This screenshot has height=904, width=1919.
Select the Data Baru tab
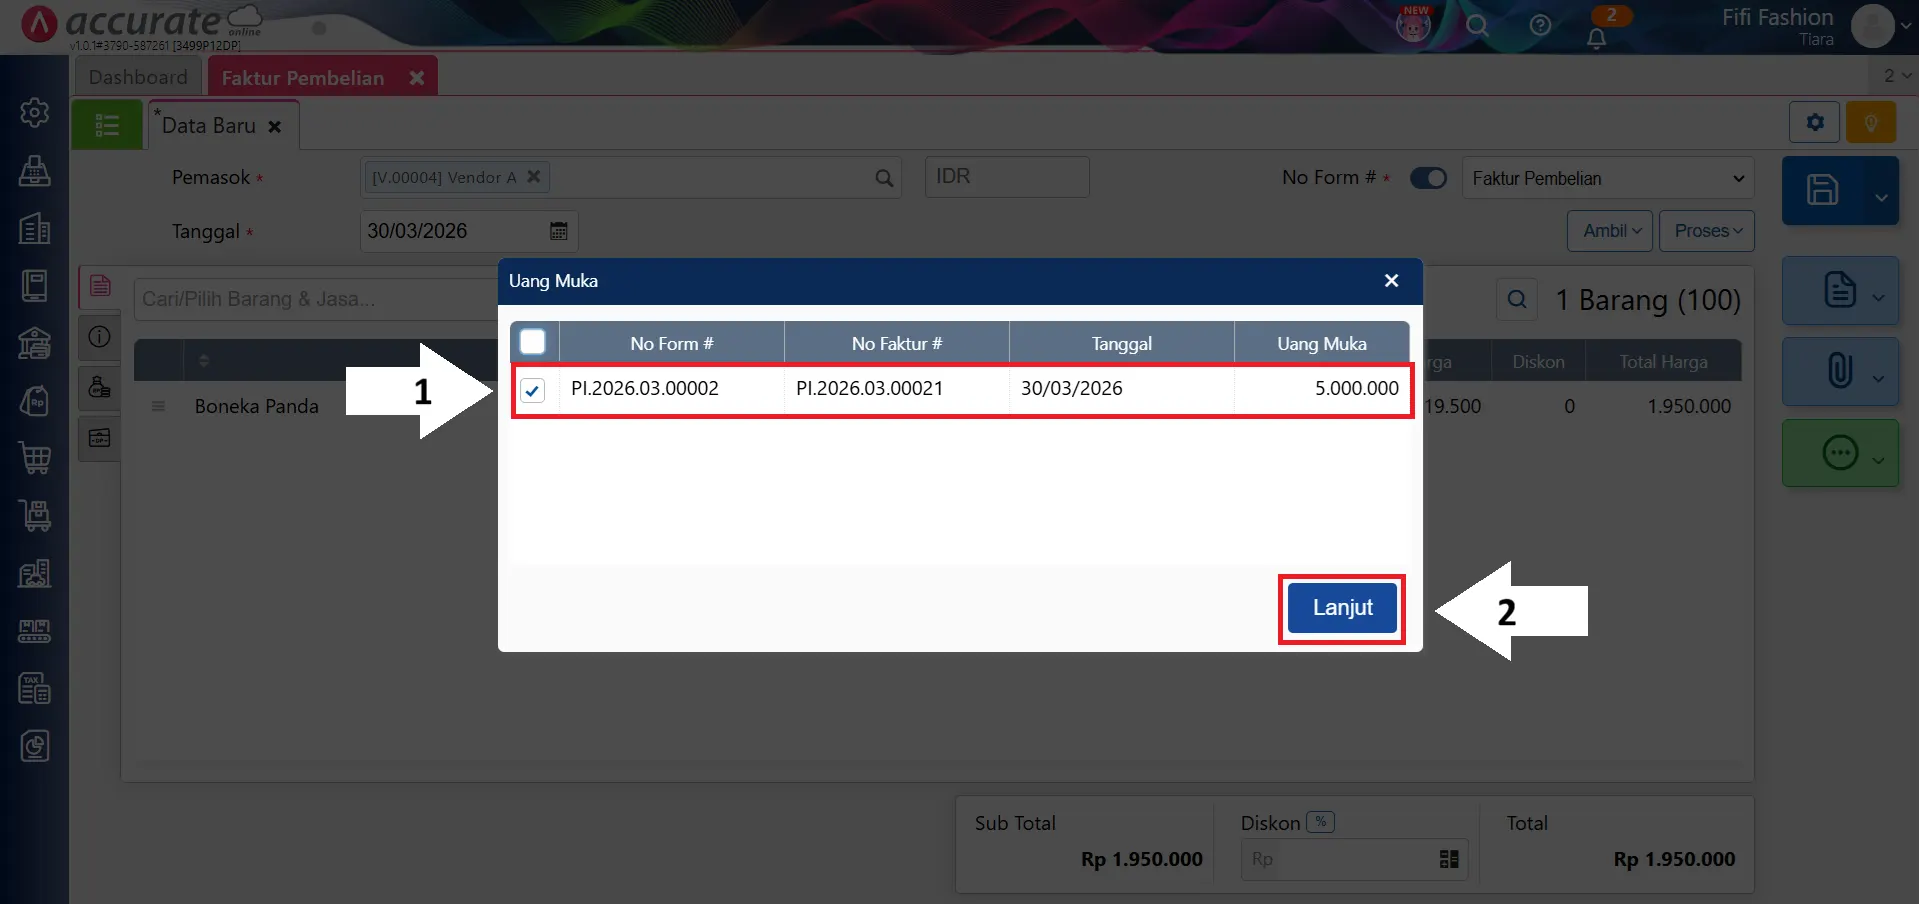coord(209,126)
